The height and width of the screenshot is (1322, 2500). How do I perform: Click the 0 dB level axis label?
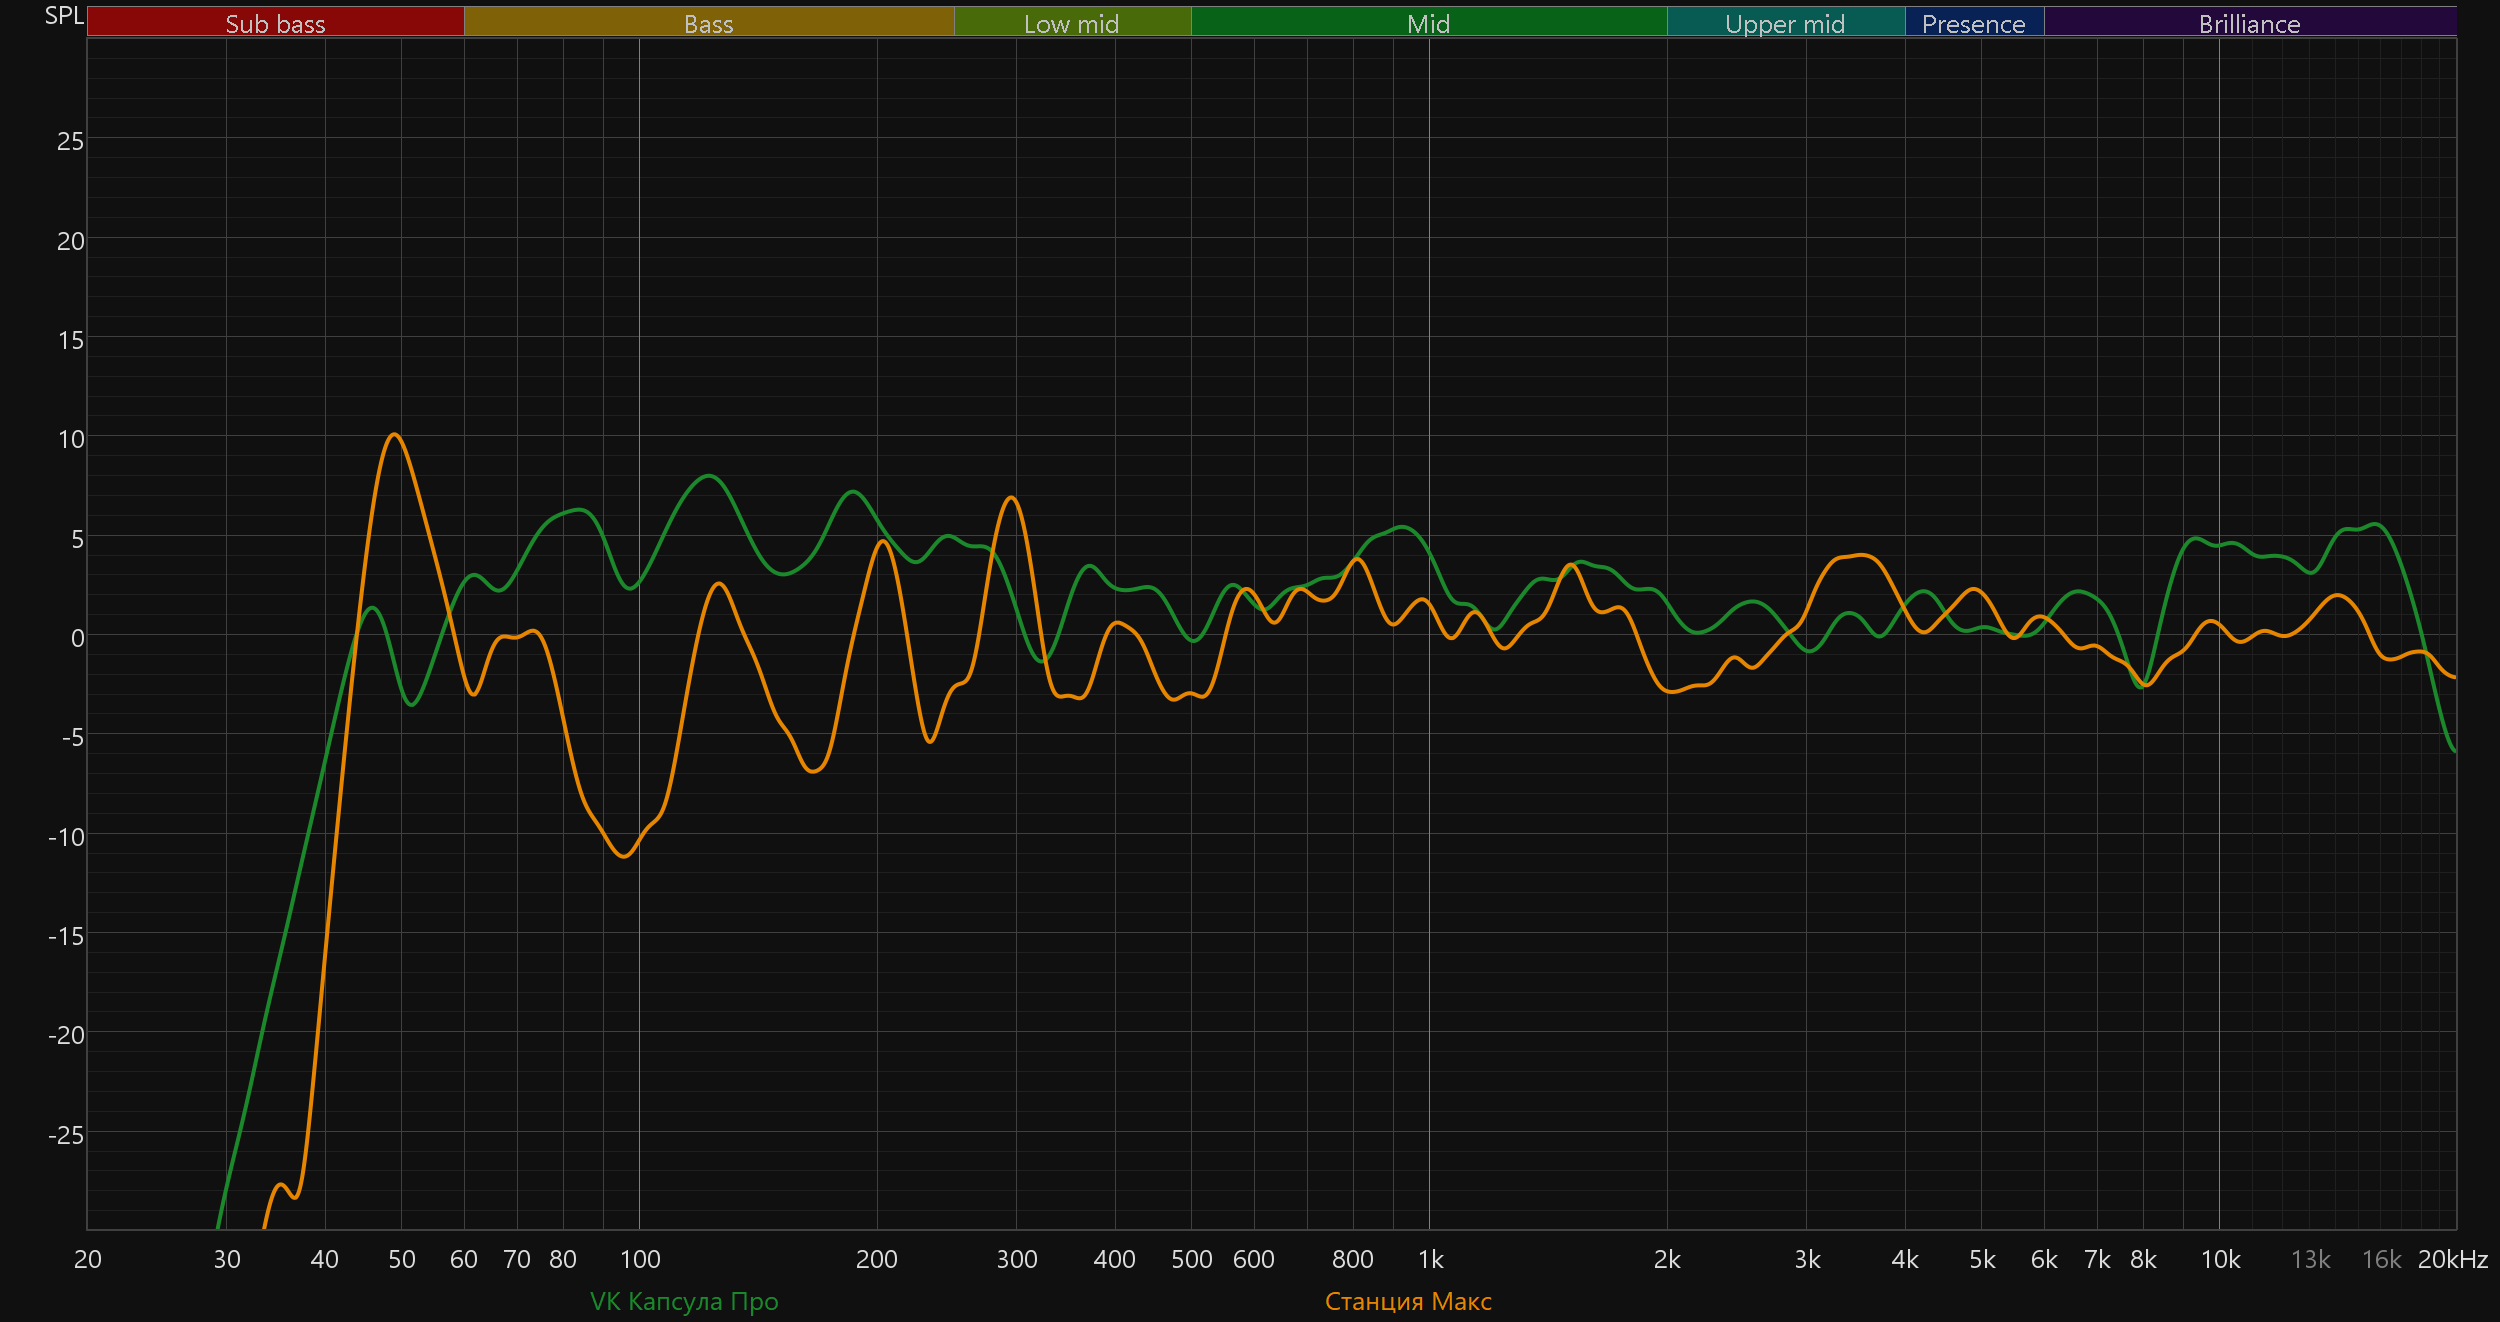[x=77, y=638]
